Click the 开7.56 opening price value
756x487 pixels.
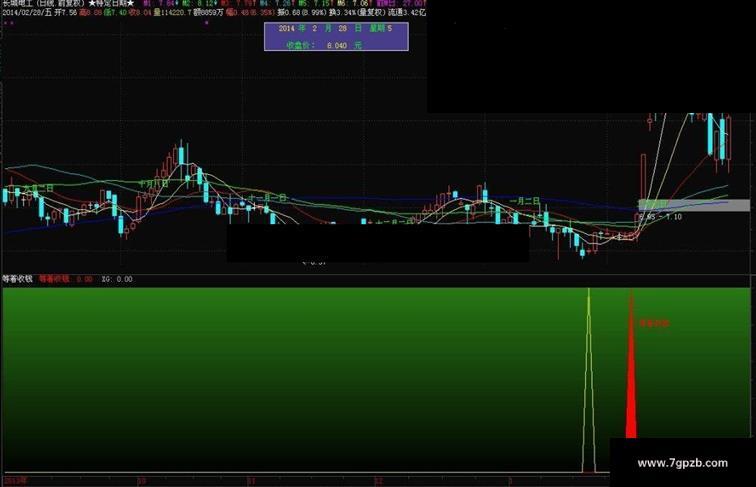(66, 13)
